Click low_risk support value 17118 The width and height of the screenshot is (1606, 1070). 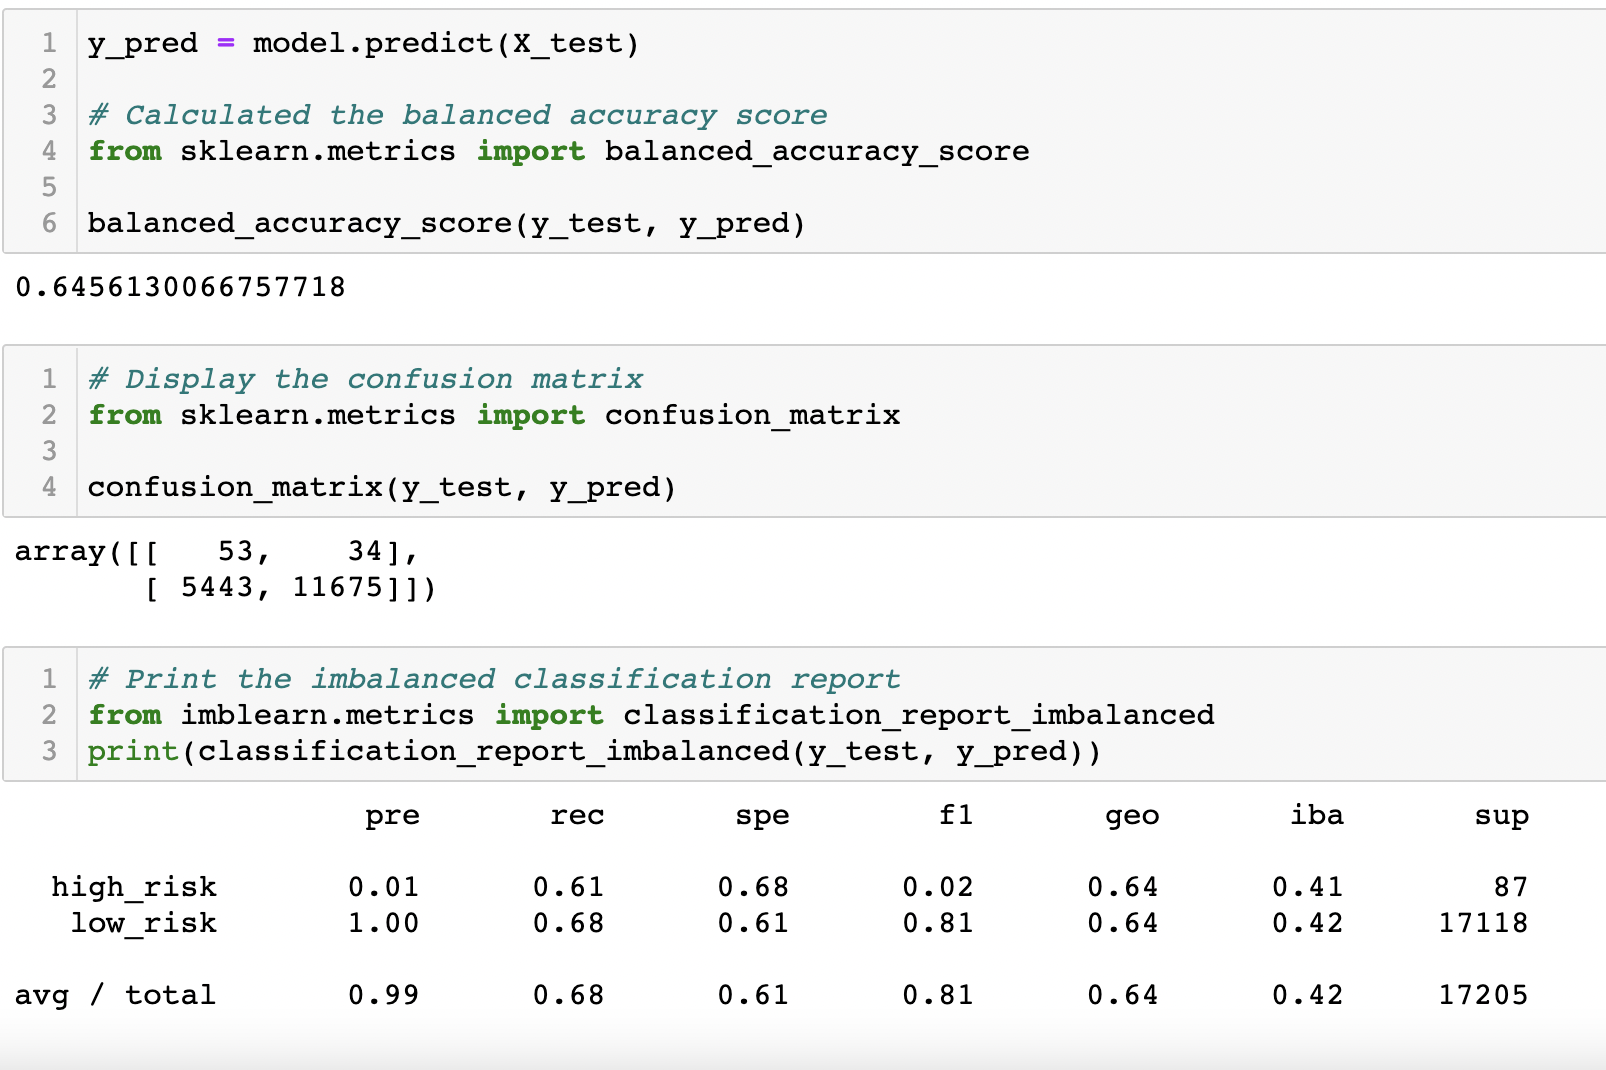click(x=1484, y=924)
